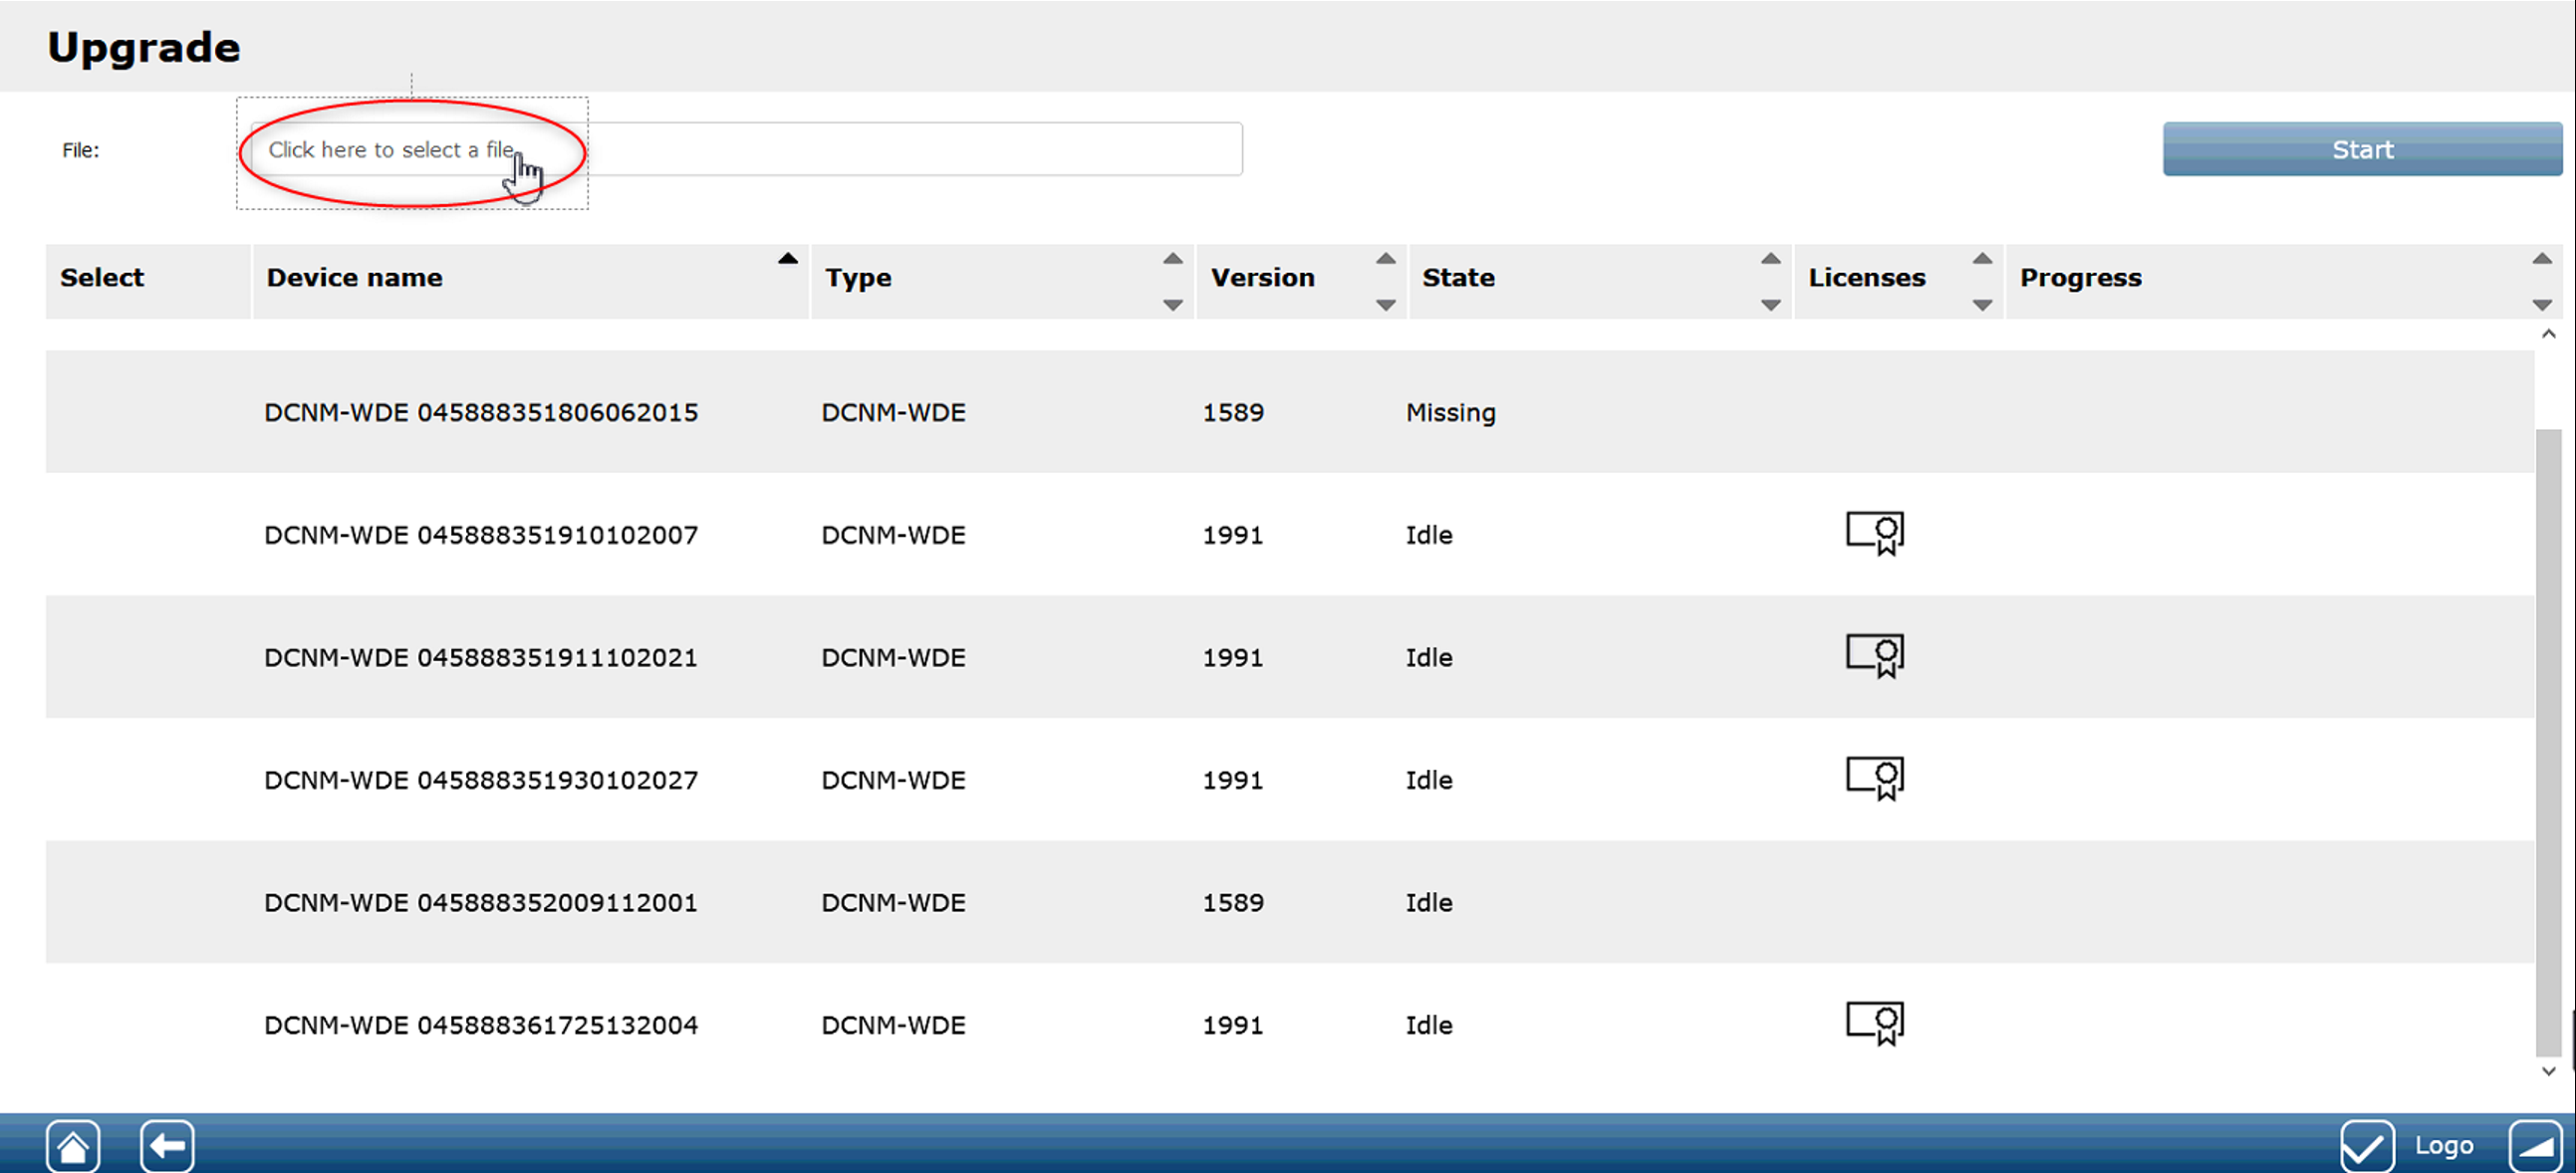Image resolution: width=2576 pixels, height=1173 pixels.
Task: Select row DCNM-WDE 045888351806062015
Action: click(x=480, y=412)
